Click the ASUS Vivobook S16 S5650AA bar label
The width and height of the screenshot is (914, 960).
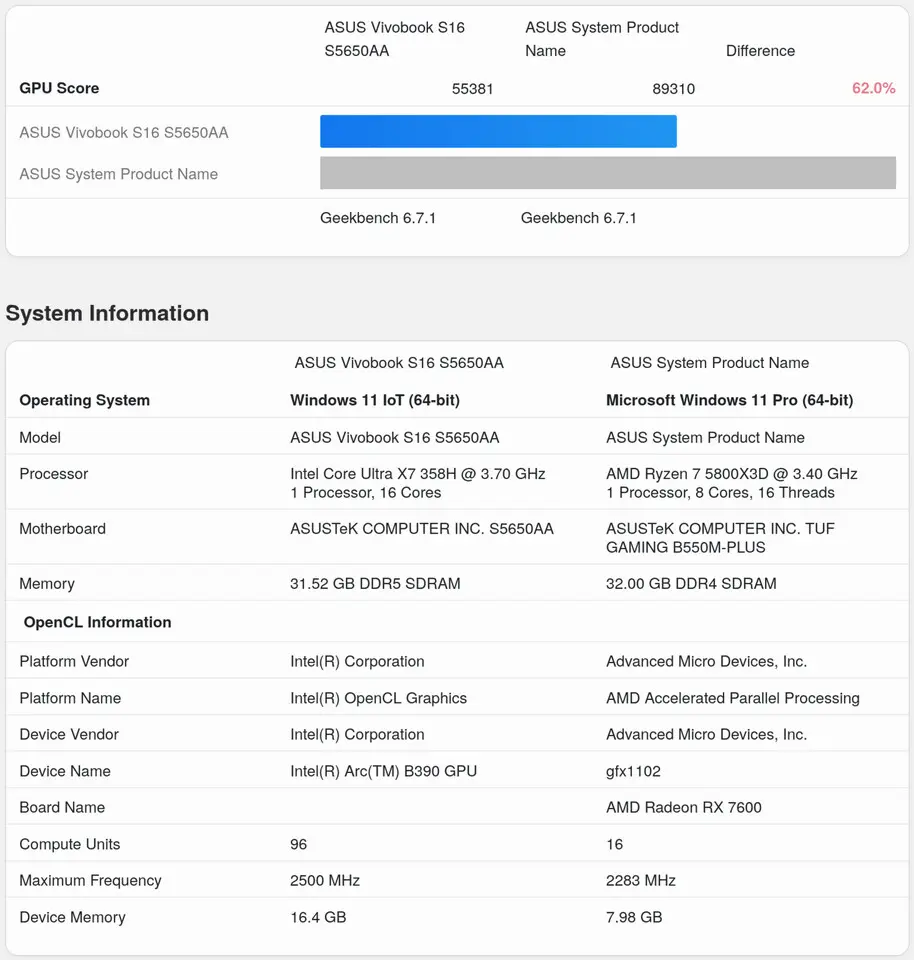(x=124, y=133)
